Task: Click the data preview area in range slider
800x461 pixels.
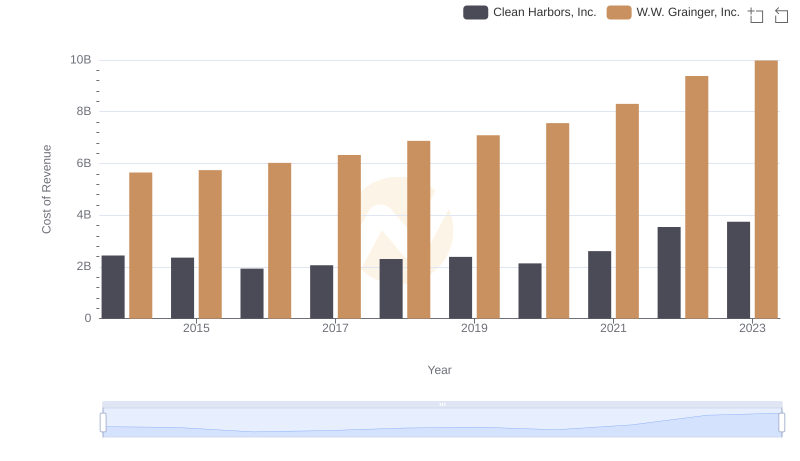Action: click(x=442, y=423)
